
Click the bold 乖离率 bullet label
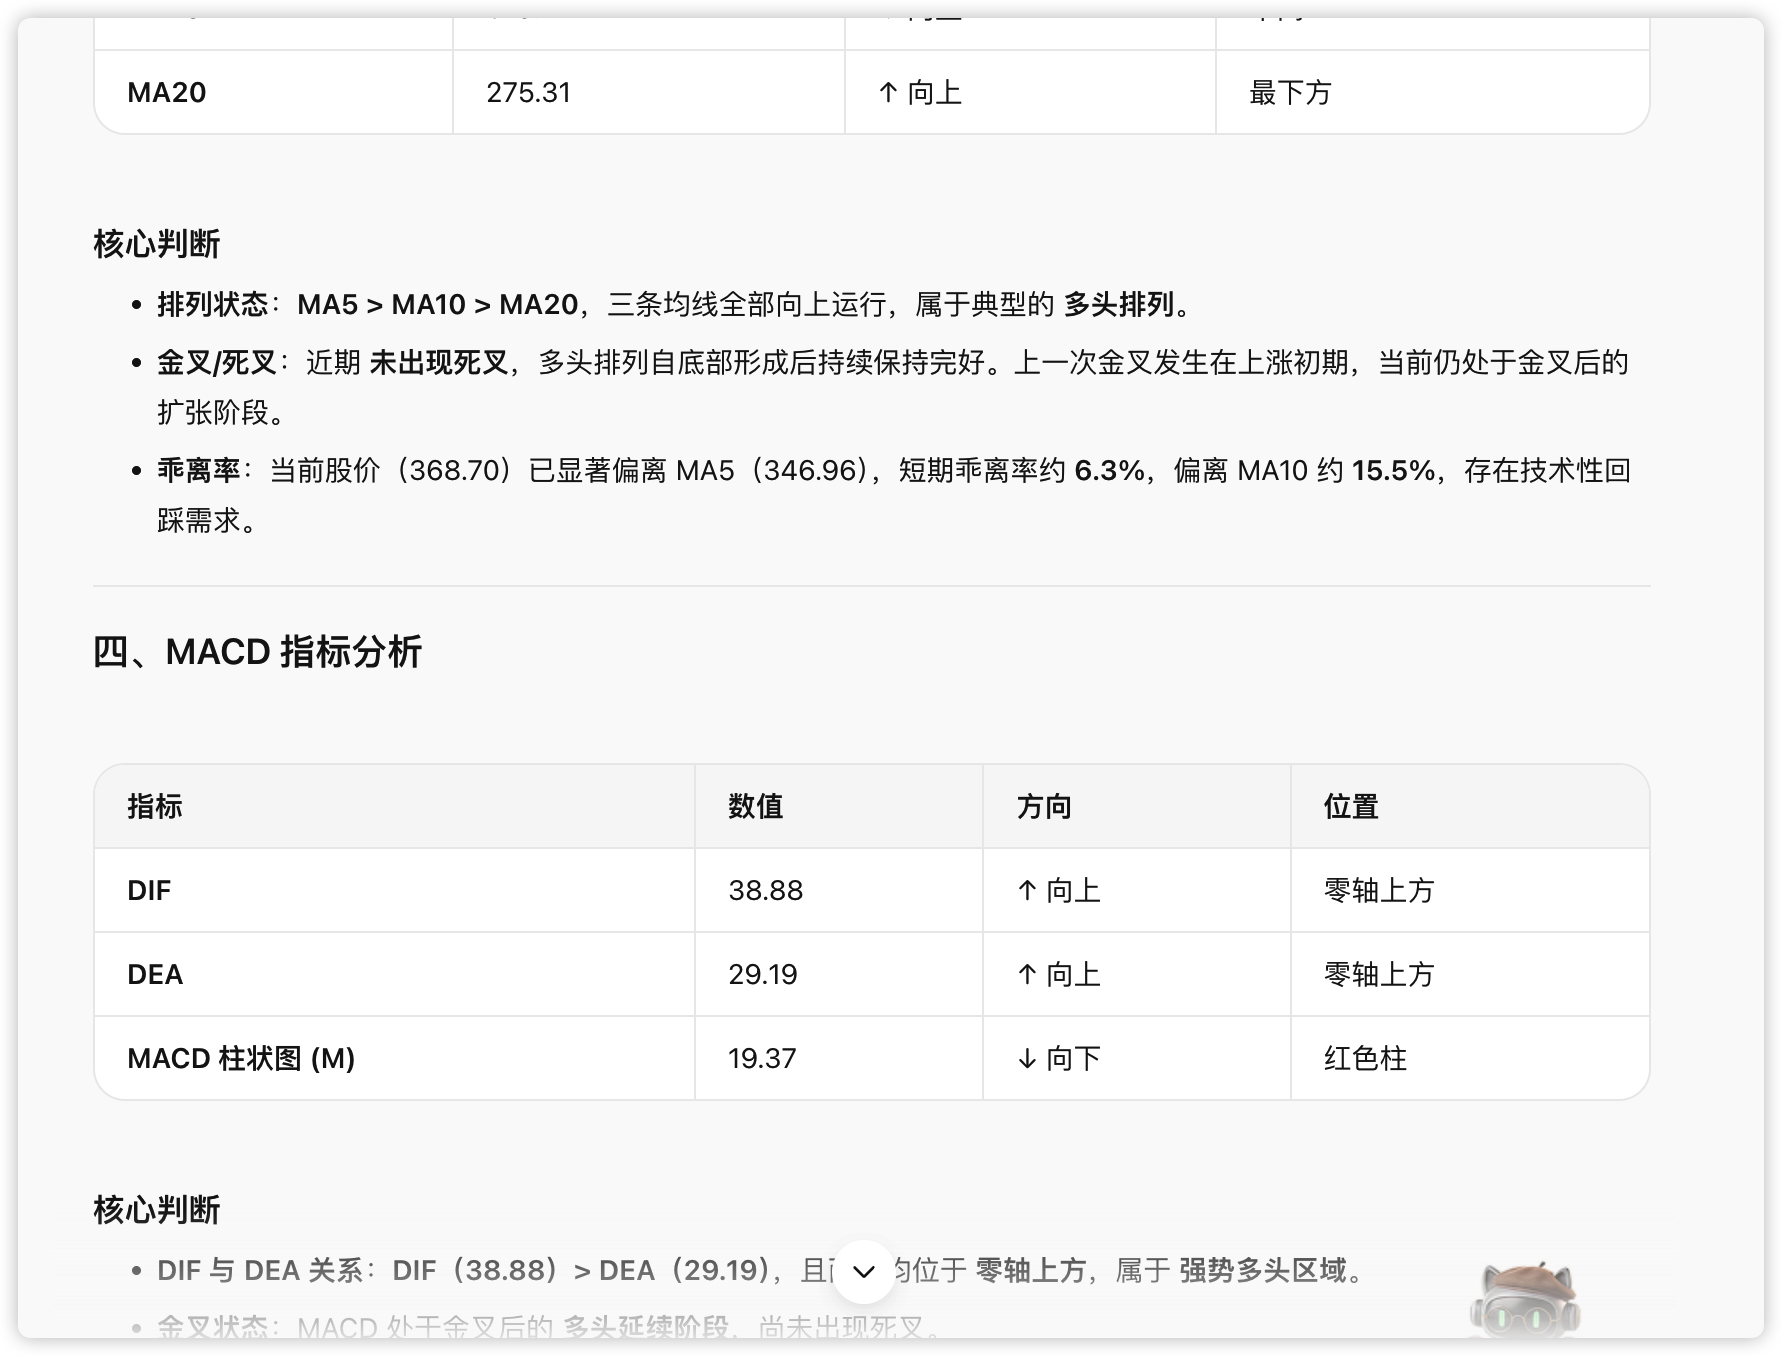click(x=199, y=470)
